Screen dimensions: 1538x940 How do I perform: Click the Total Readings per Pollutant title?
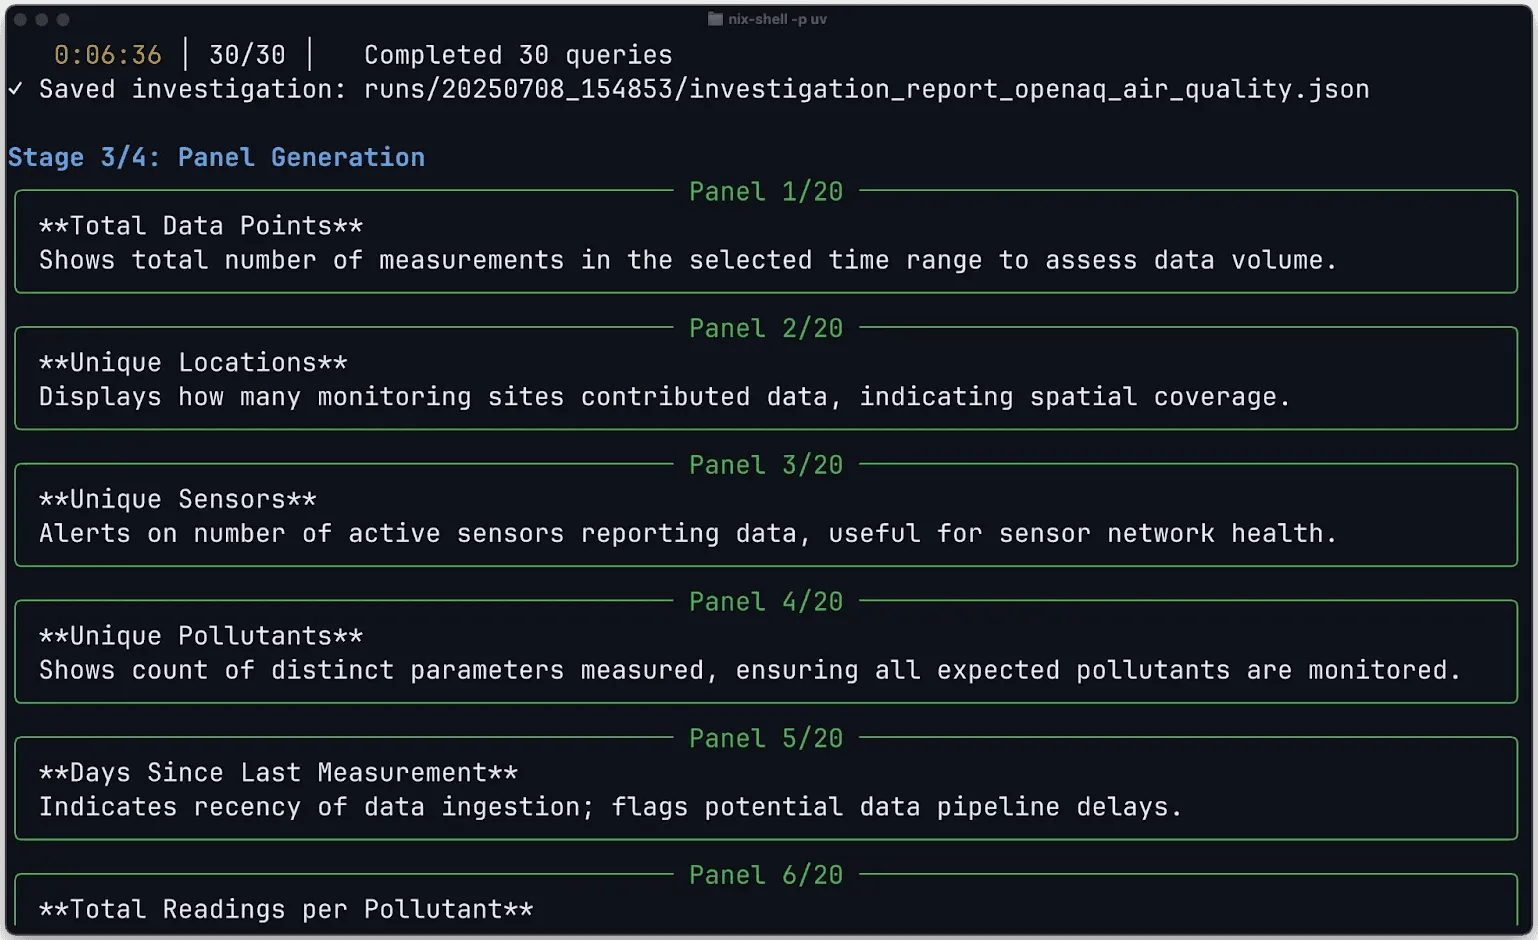click(286, 909)
